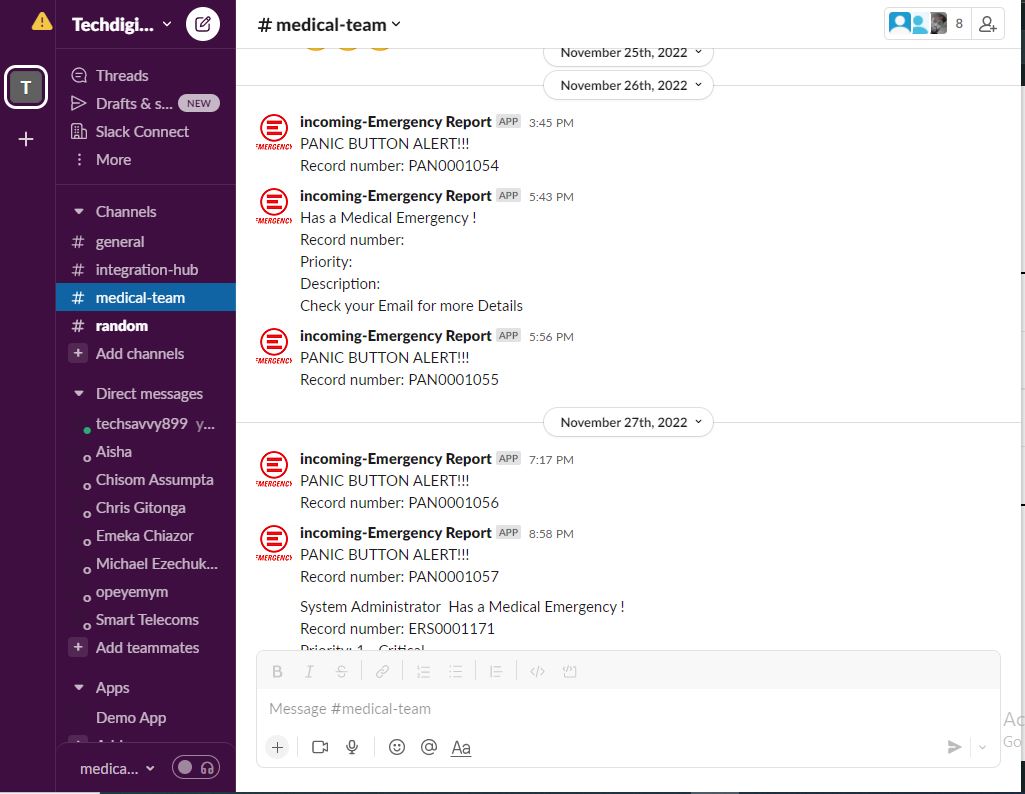Open the add people to channel icon

[988, 24]
